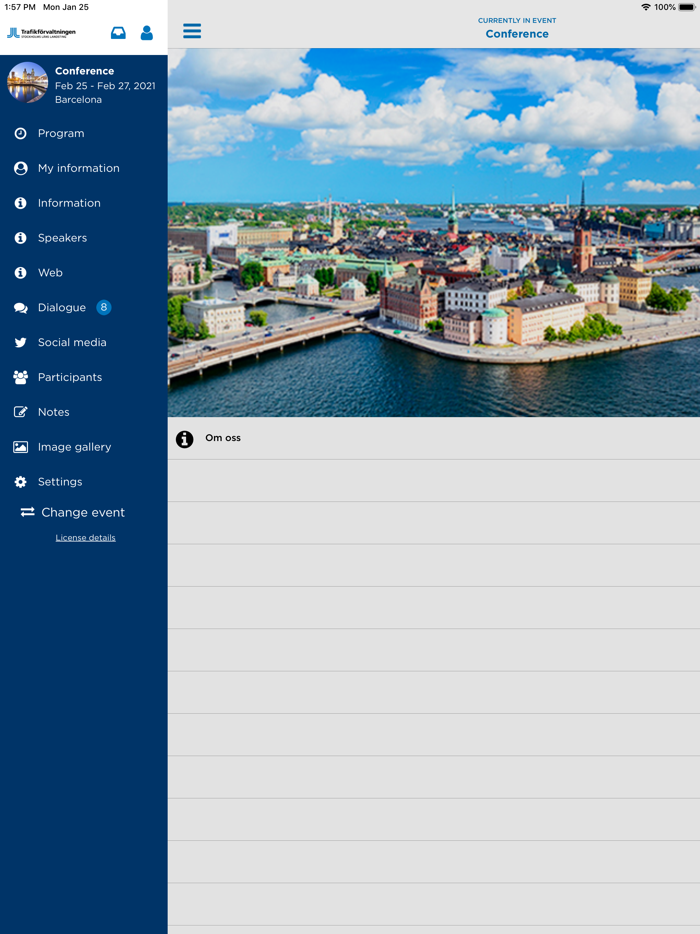Tap the Conference event thumbnail image

coord(27,84)
